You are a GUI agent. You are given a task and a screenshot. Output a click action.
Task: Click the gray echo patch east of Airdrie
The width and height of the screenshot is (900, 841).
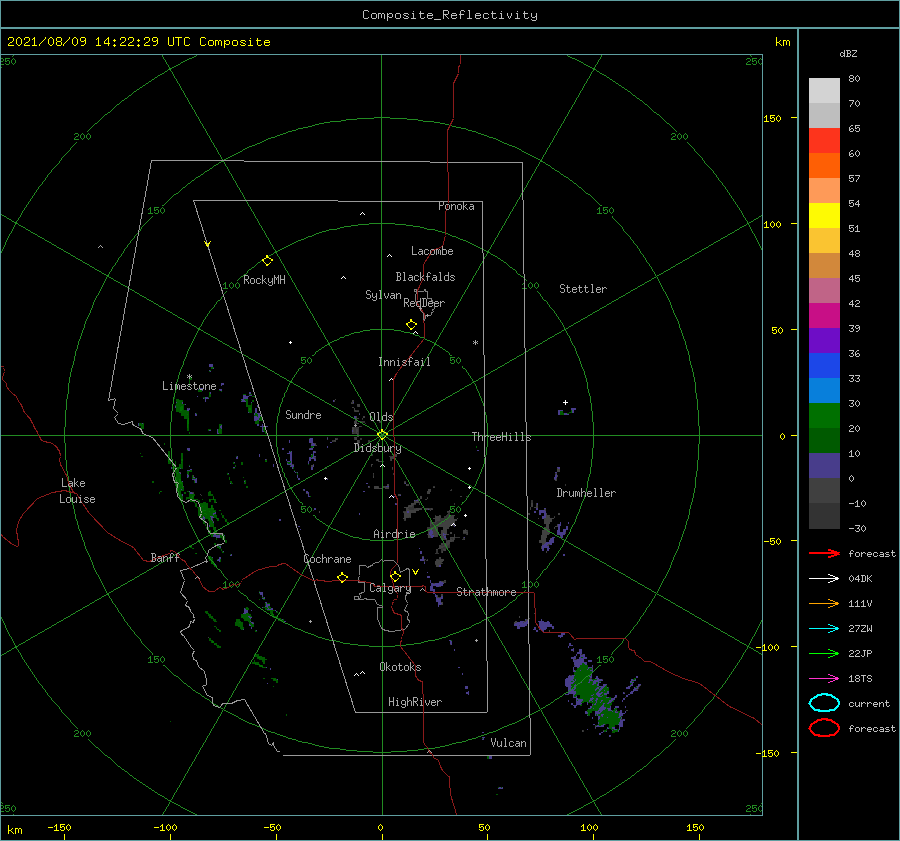[445, 527]
